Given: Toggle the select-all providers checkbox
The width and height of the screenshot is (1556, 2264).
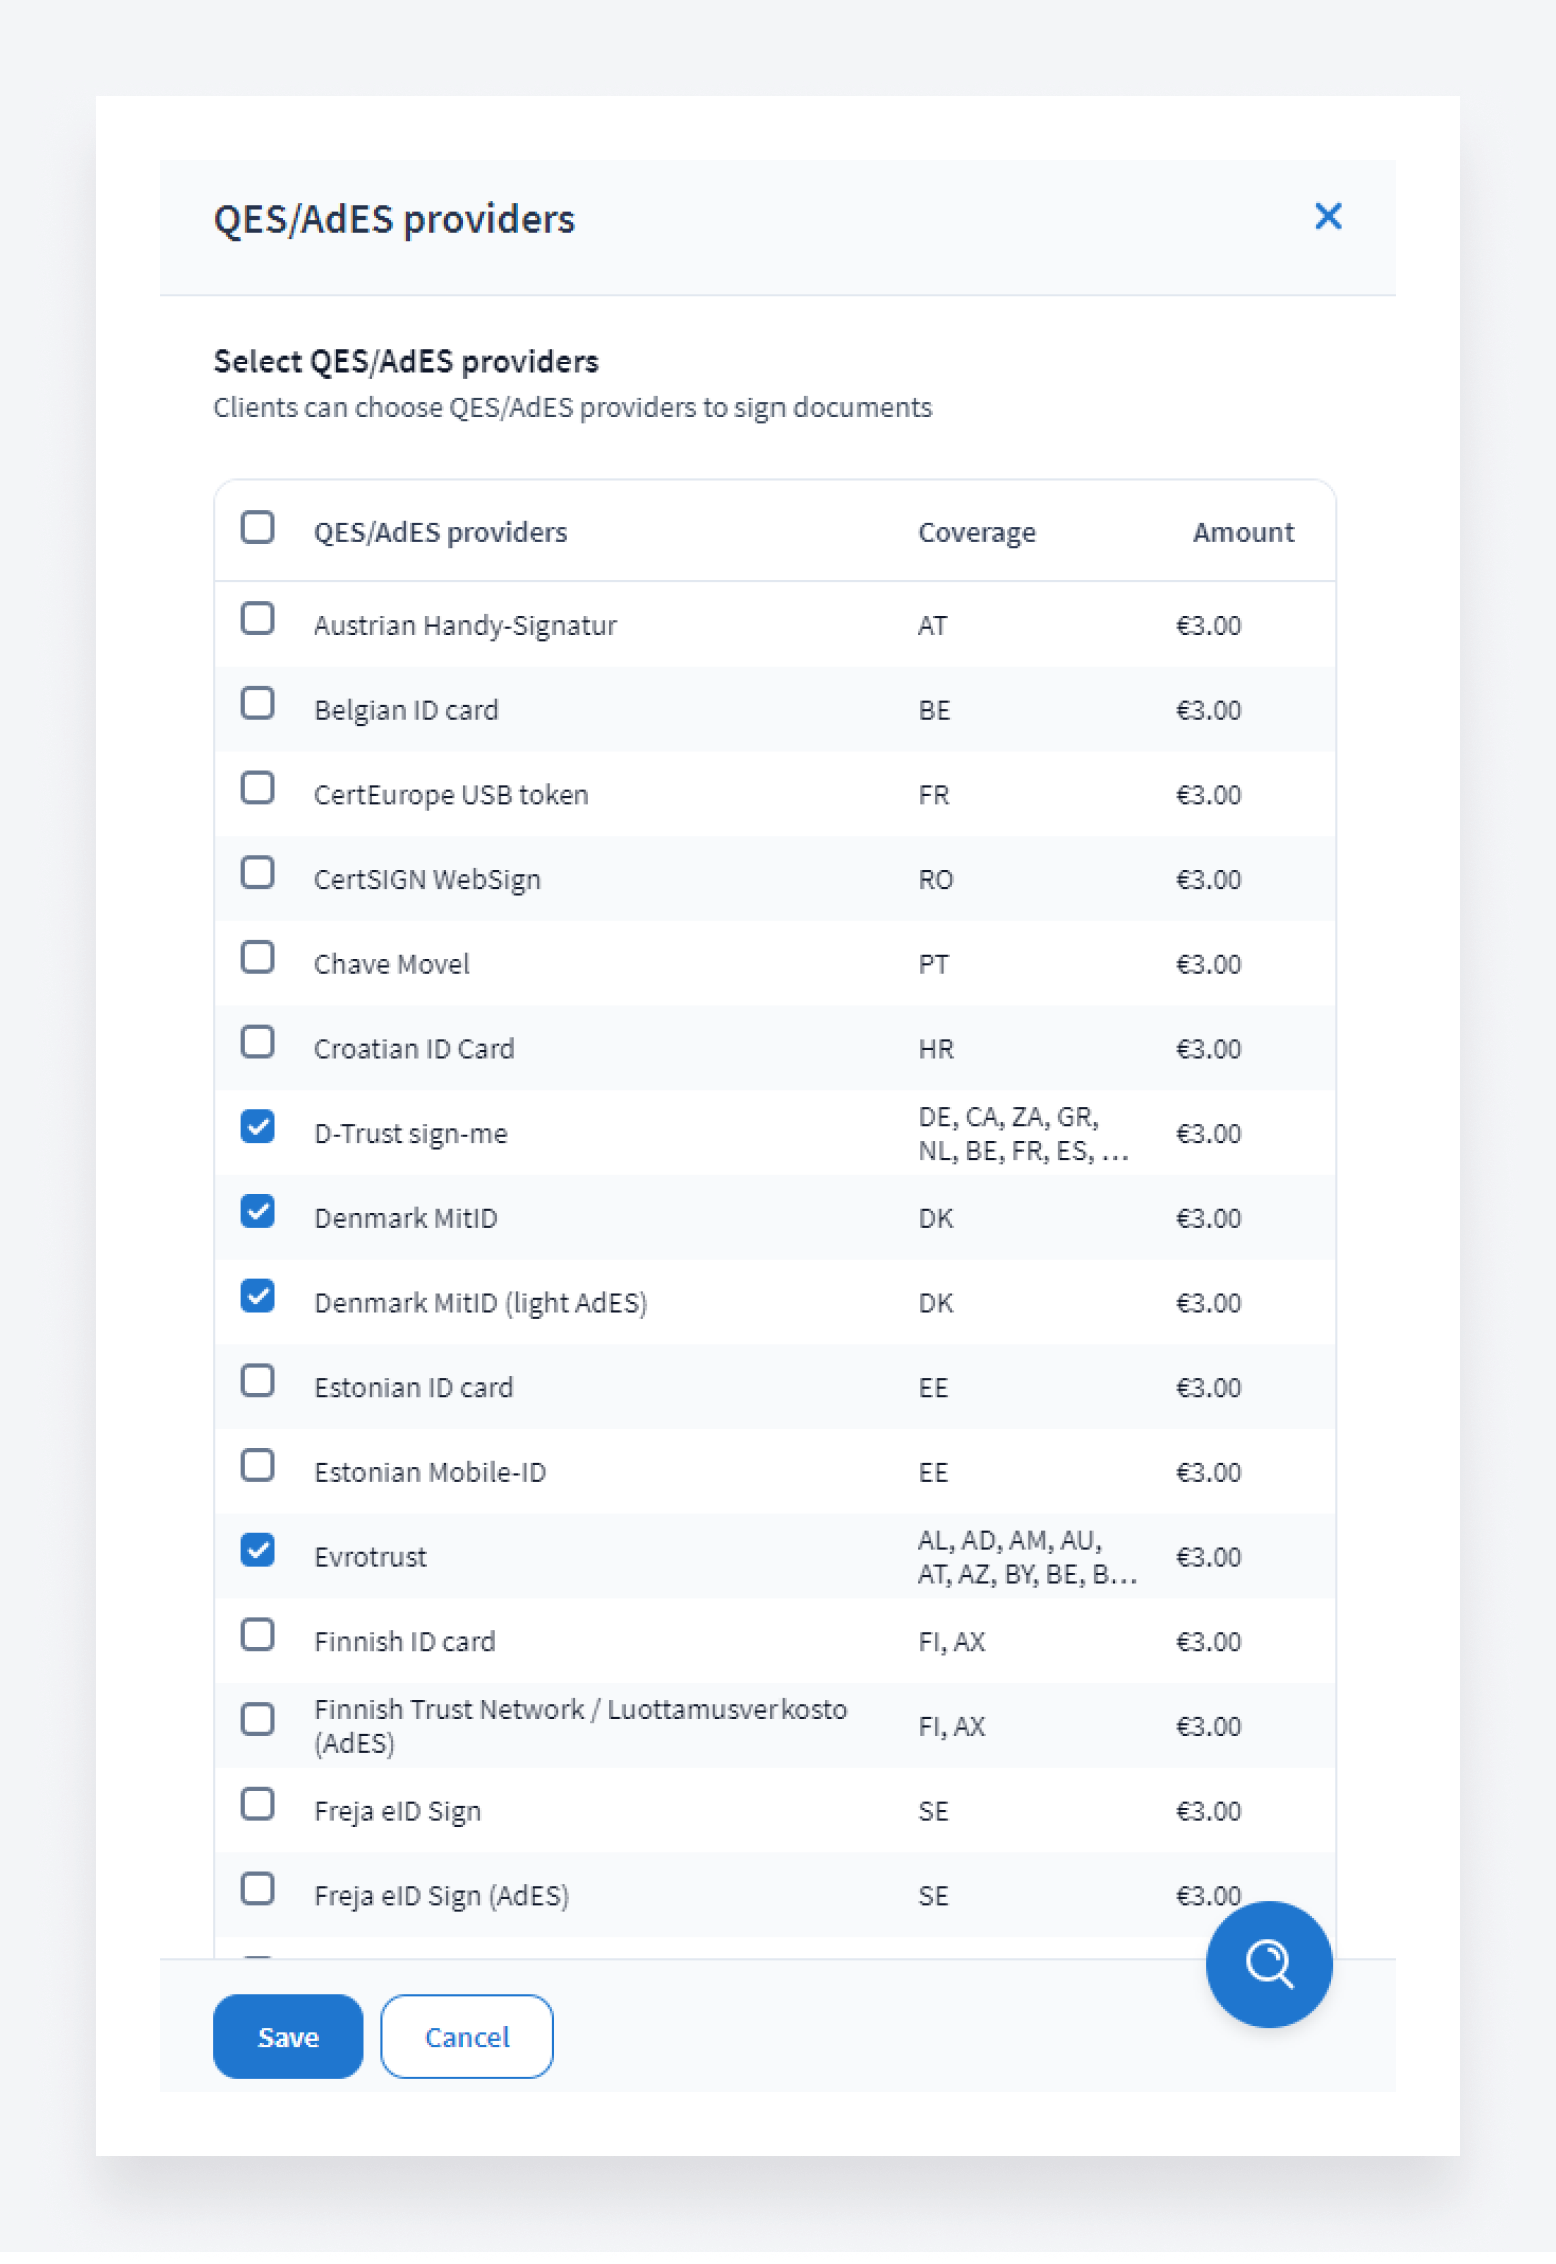Looking at the screenshot, I should [258, 527].
